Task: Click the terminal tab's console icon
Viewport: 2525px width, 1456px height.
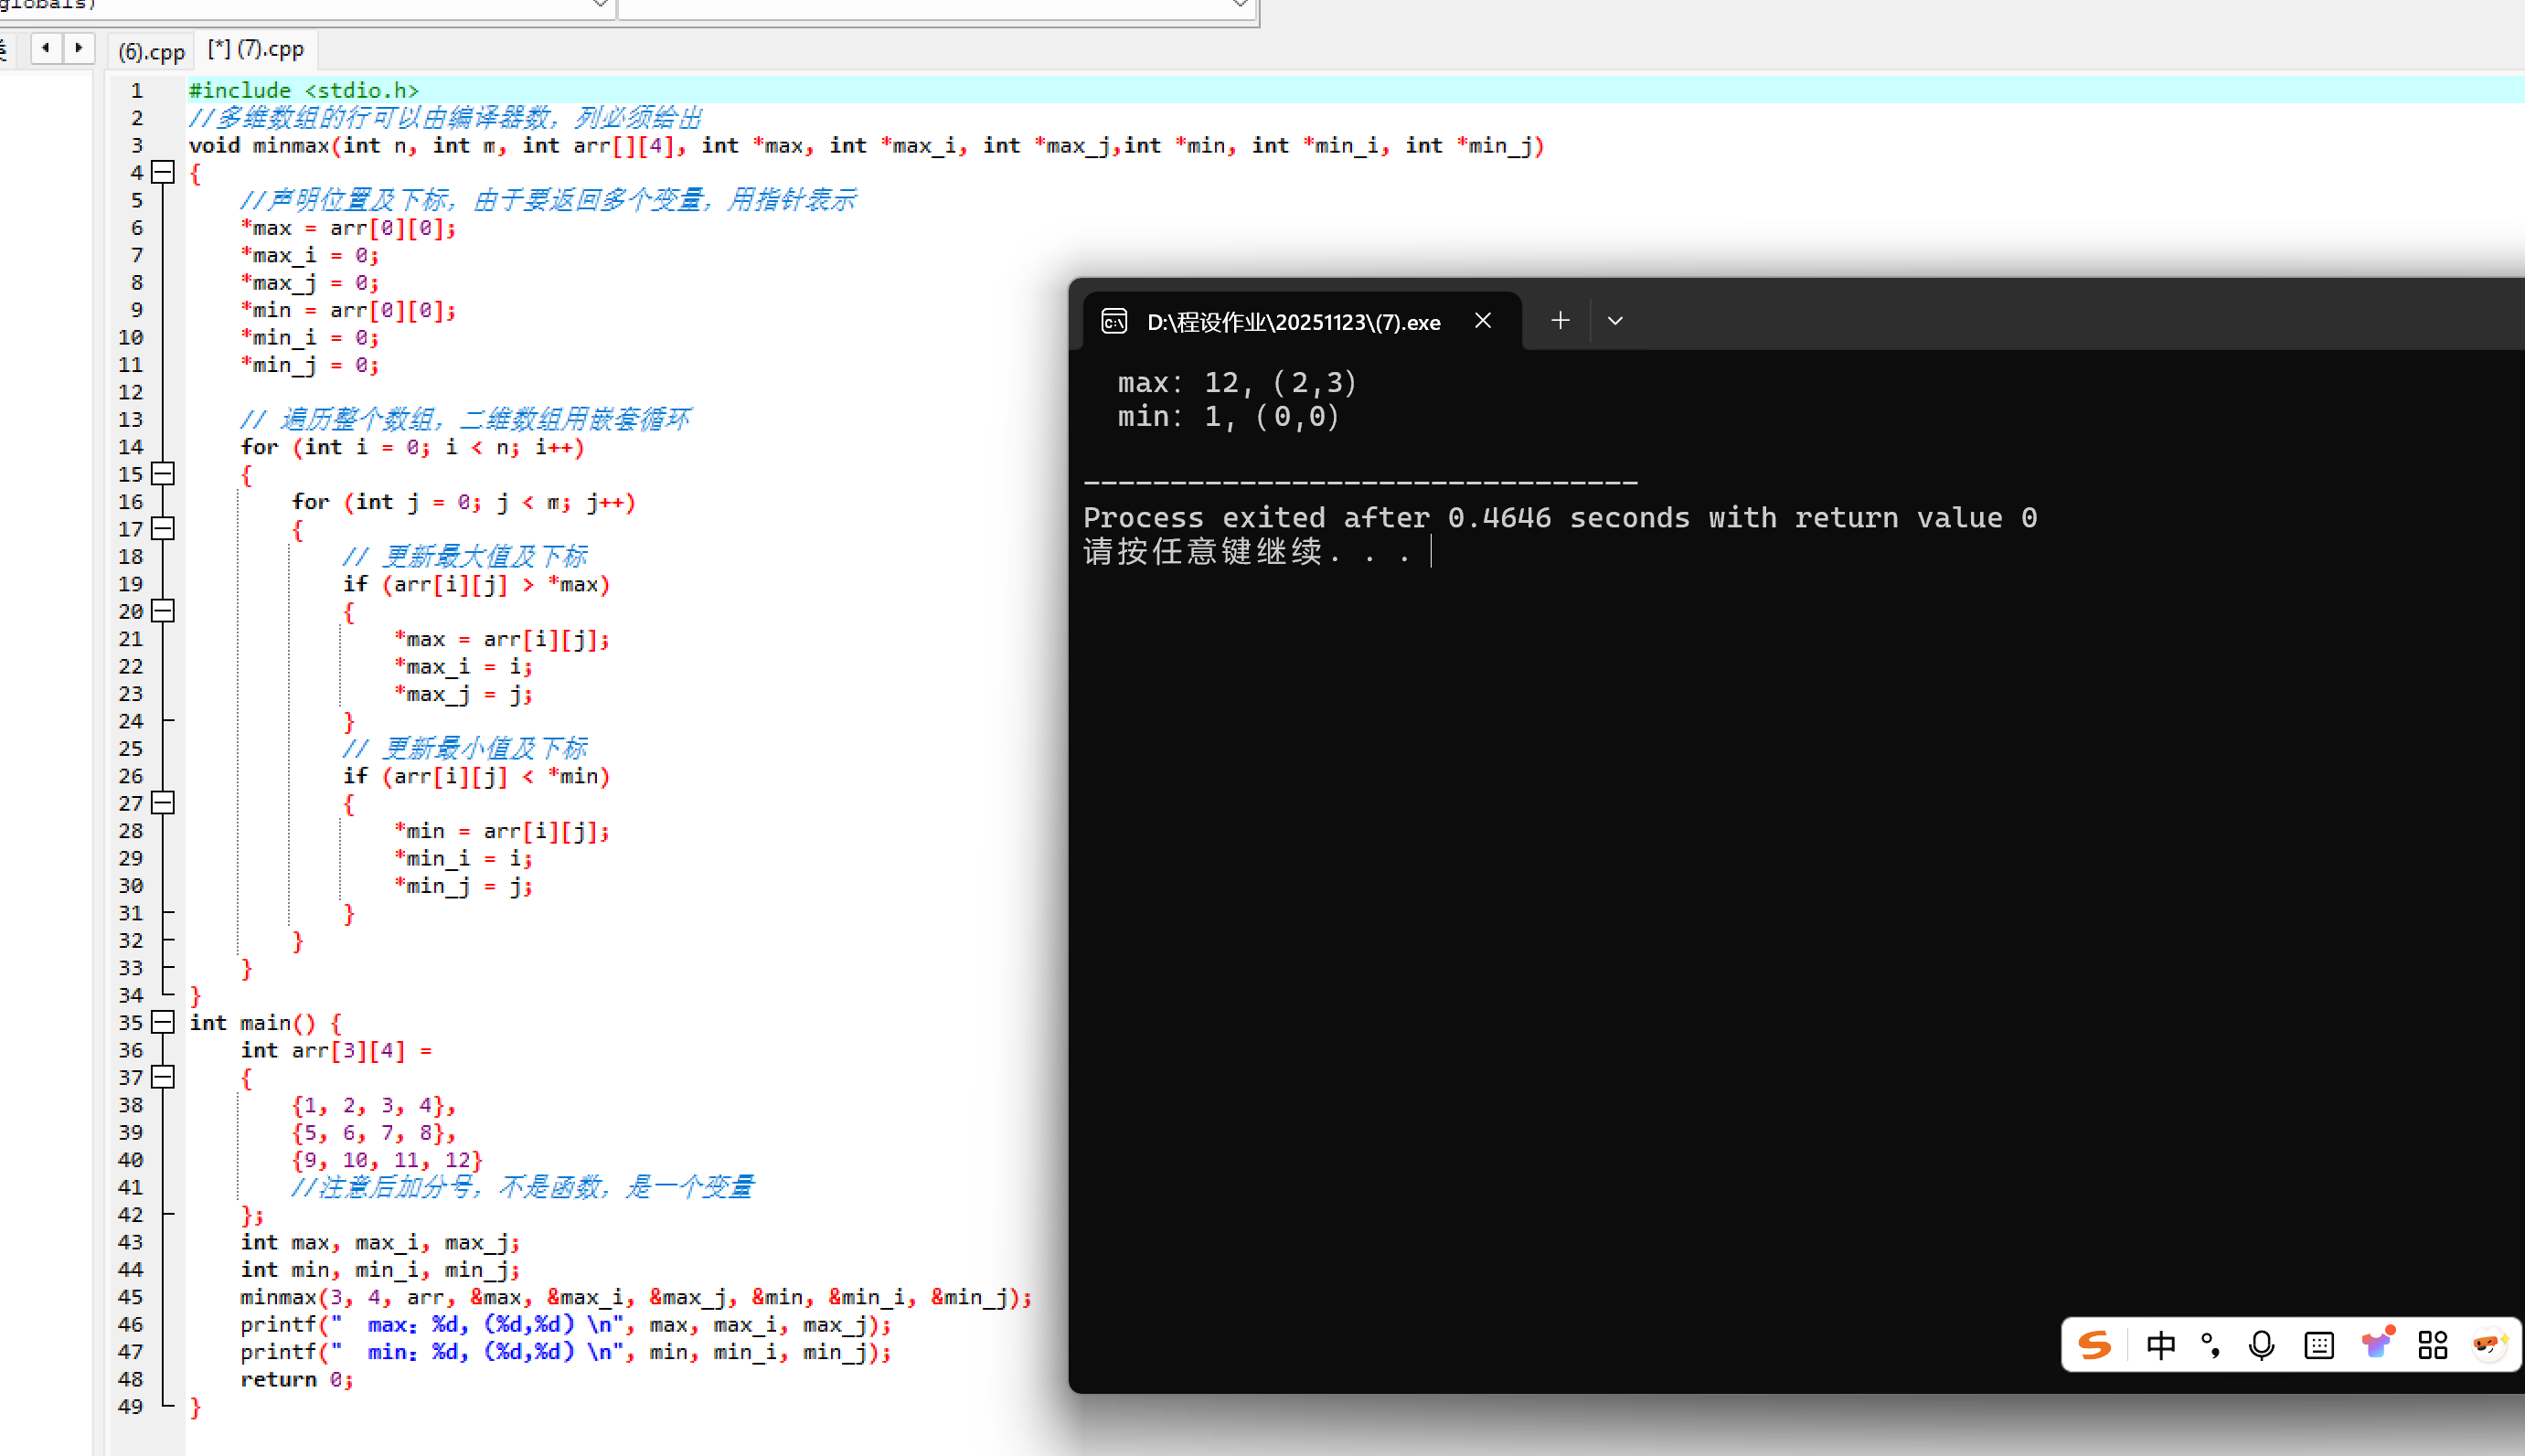Action: pos(1114,321)
